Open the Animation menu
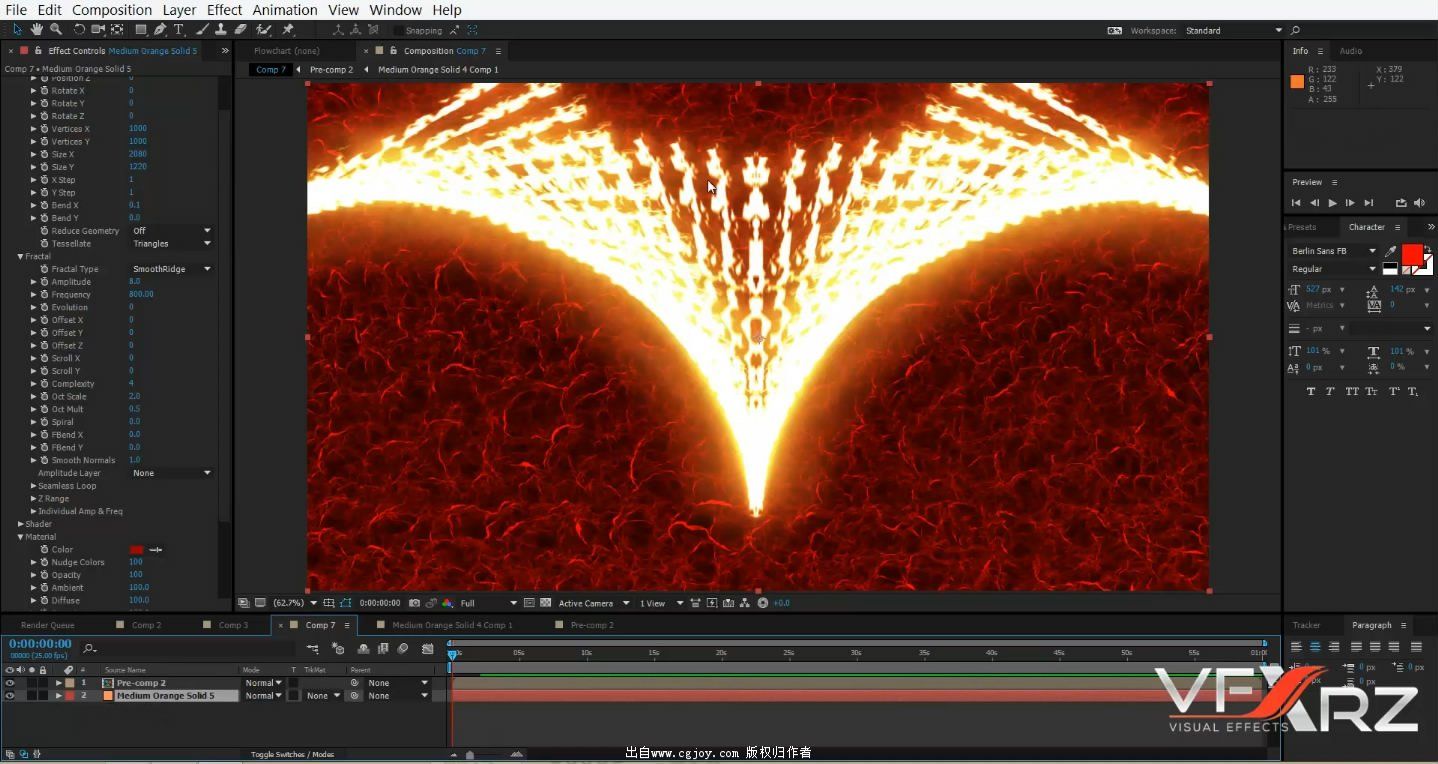The height and width of the screenshot is (764, 1438). [285, 10]
